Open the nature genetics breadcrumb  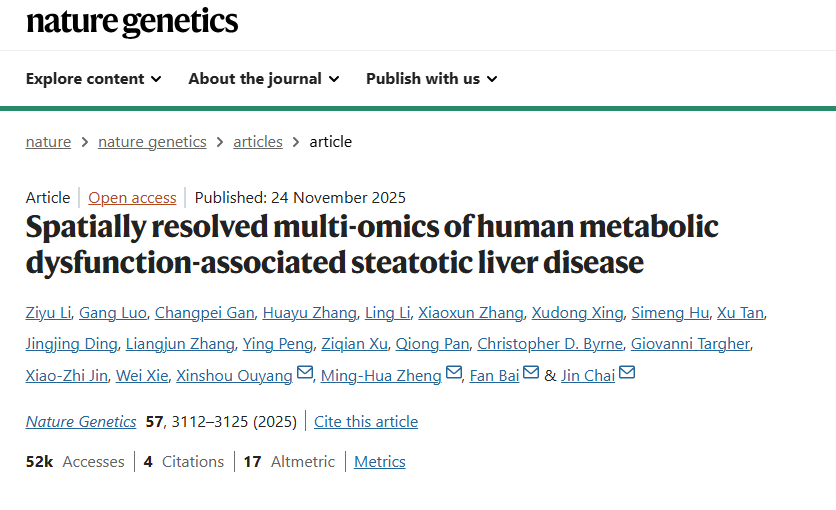point(152,142)
